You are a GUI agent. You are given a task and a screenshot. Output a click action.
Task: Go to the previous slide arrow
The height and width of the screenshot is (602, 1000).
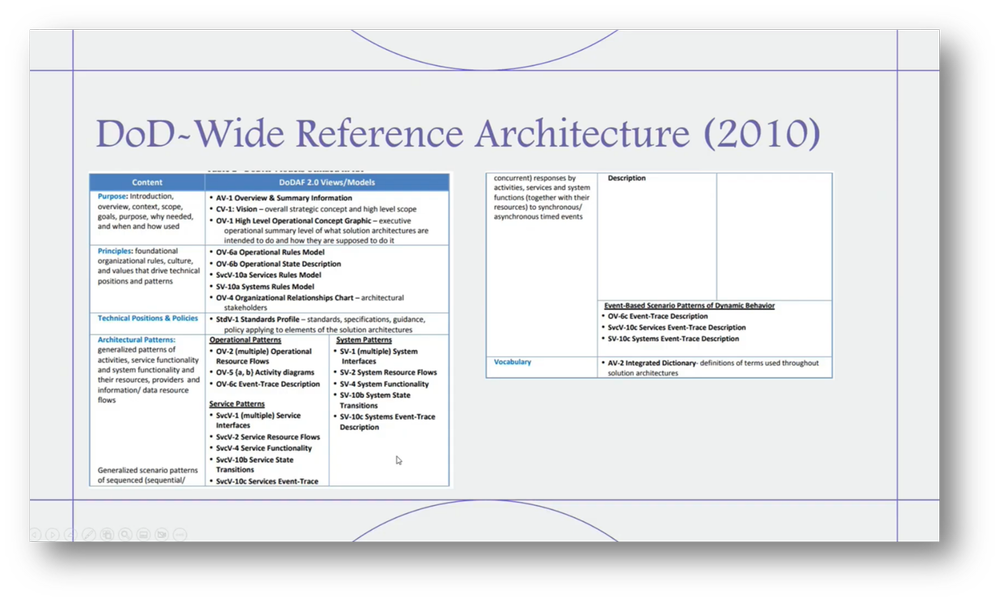(x=35, y=534)
